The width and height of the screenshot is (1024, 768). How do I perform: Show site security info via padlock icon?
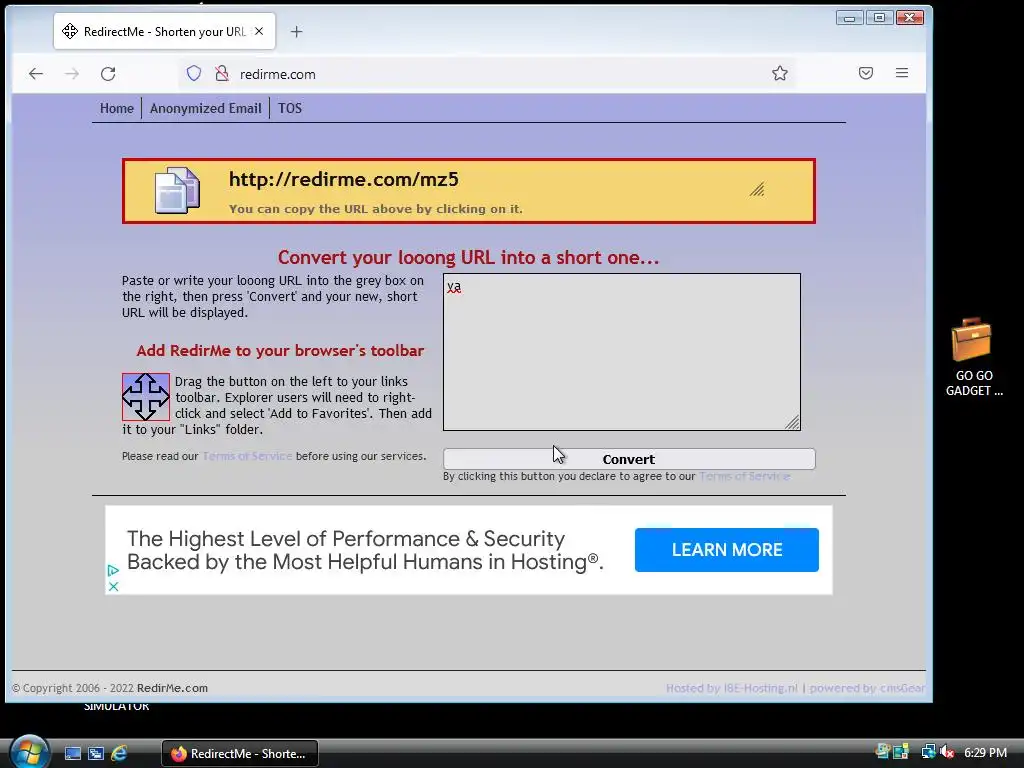click(x=222, y=74)
